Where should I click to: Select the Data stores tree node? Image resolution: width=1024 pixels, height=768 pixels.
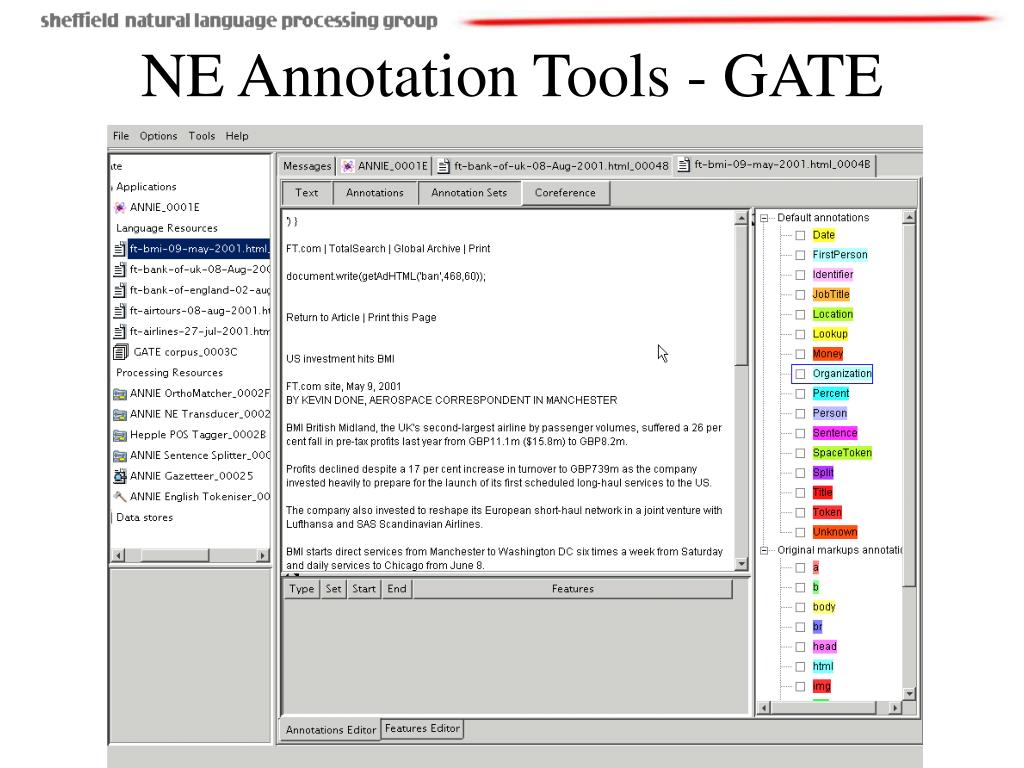144,518
